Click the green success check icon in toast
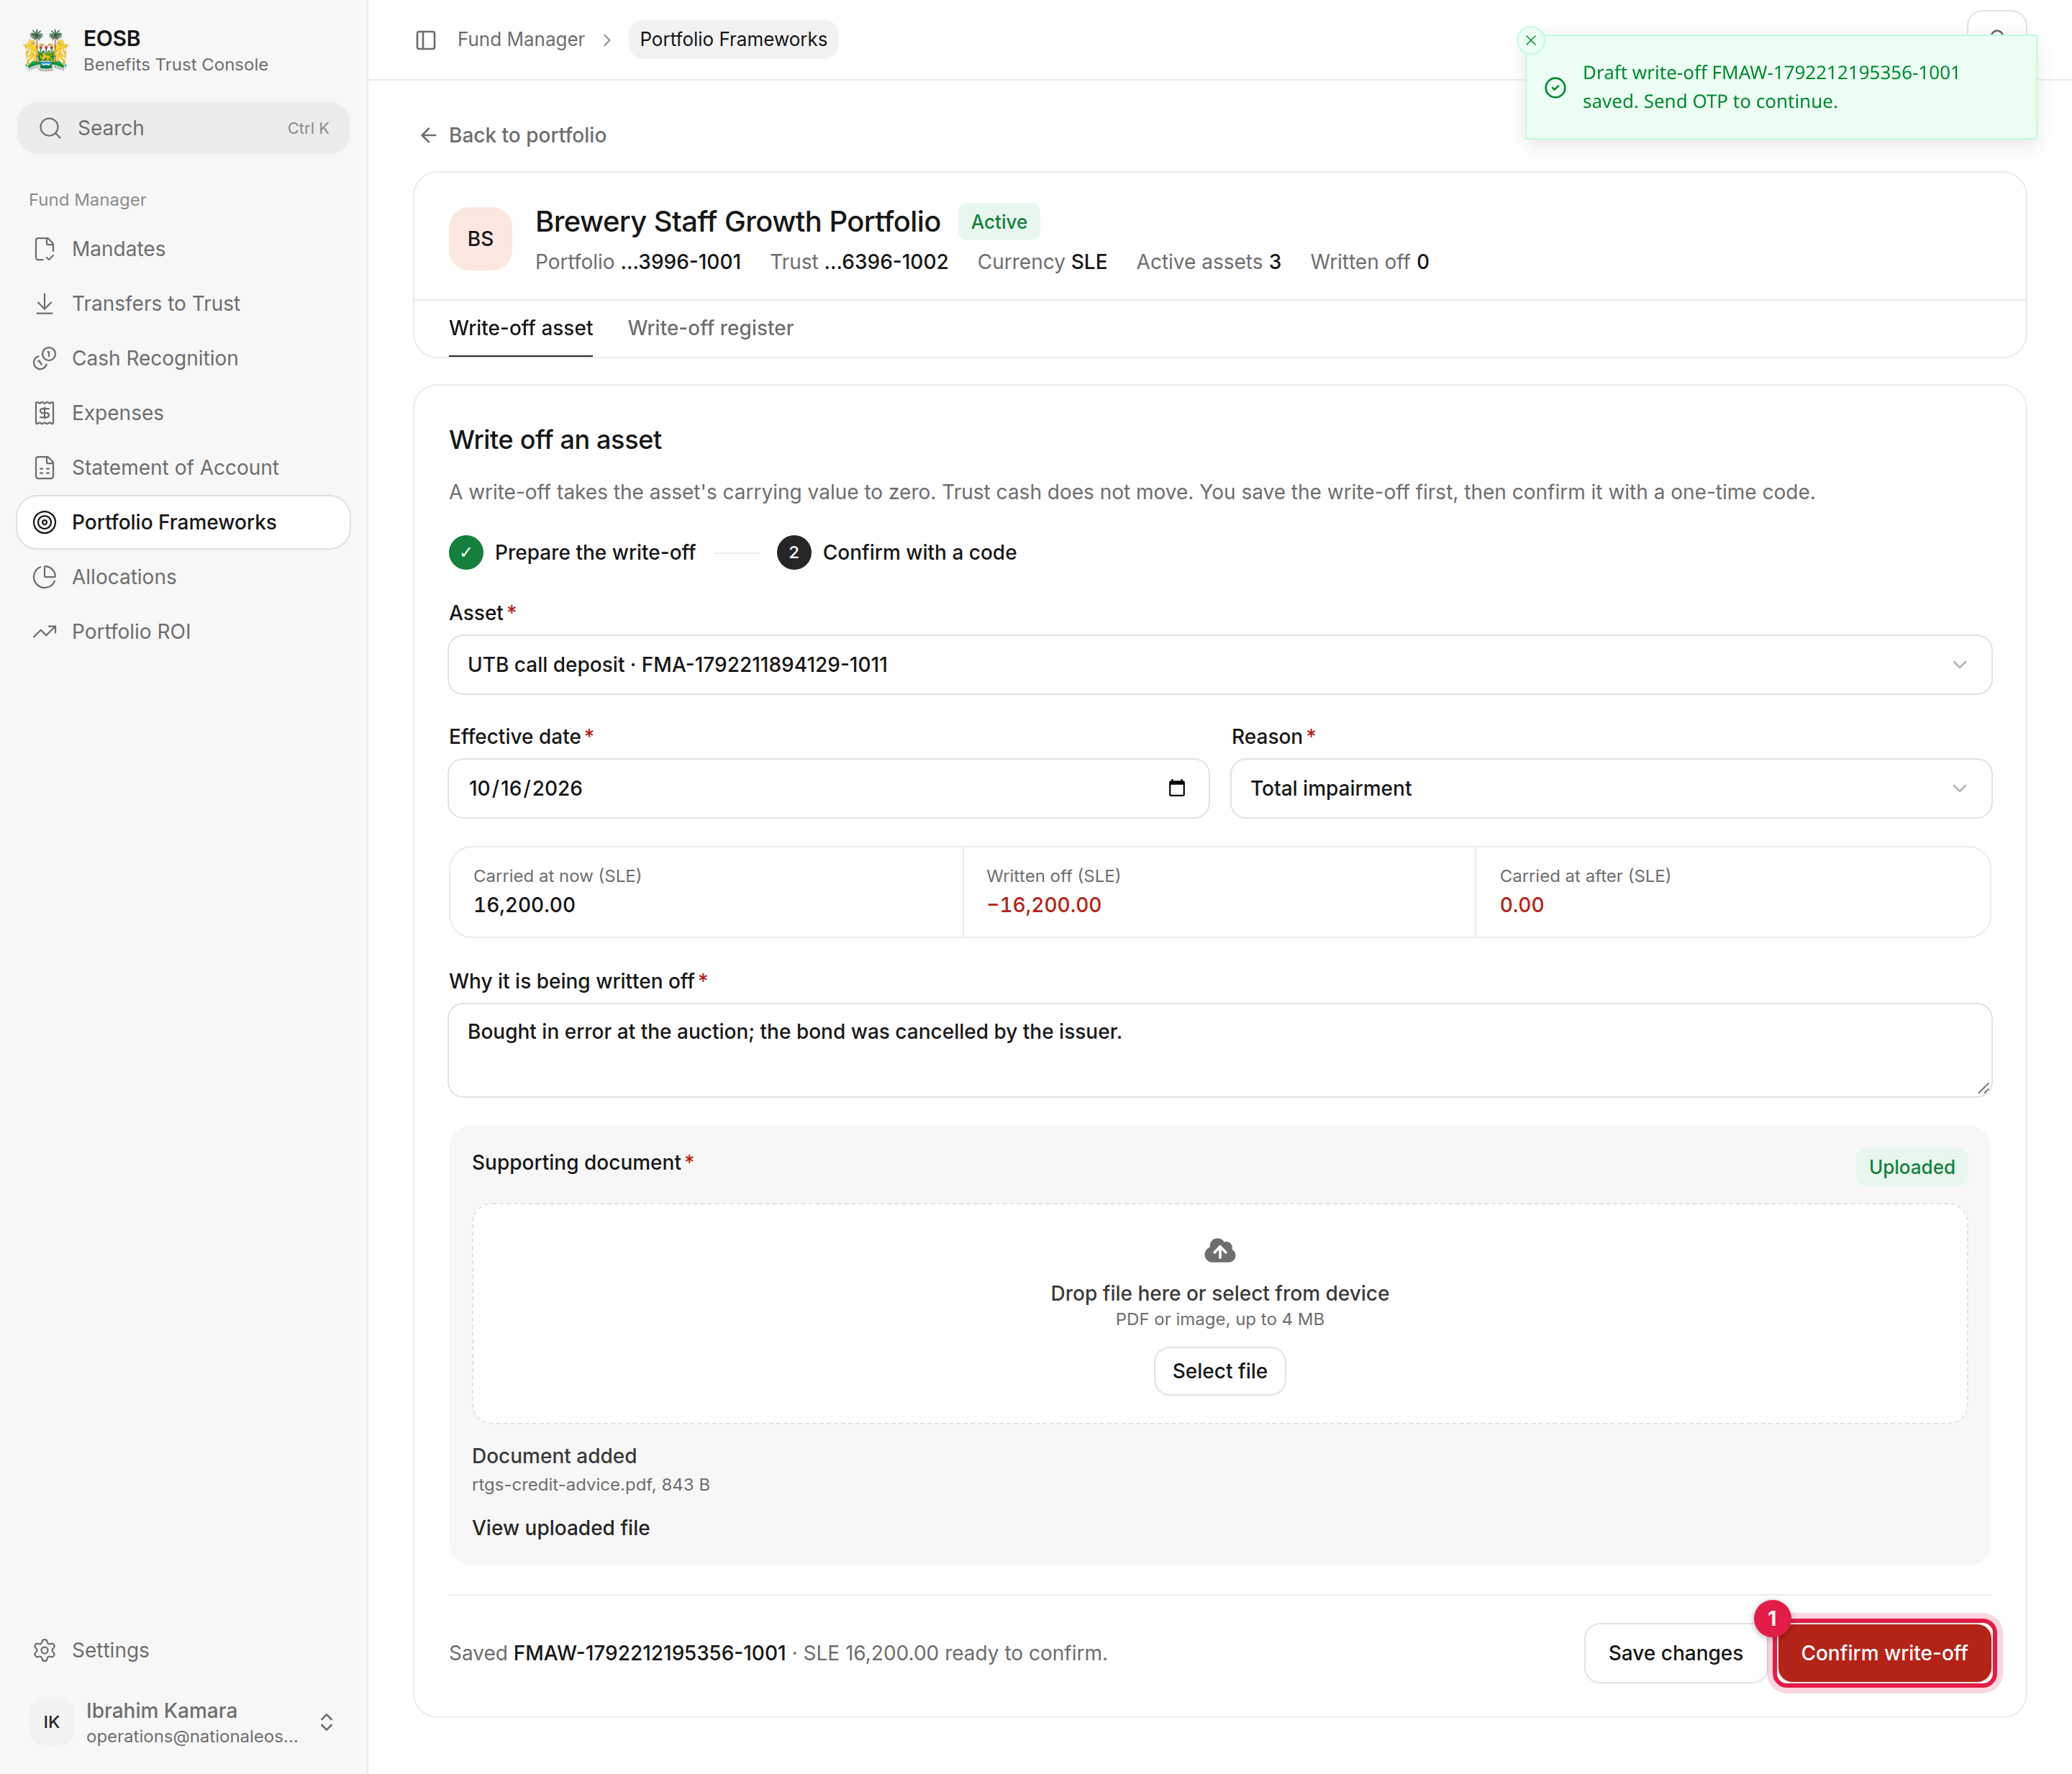Image resolution: width=2072 pixels, height=1774 pixels. click(1555, 88)
